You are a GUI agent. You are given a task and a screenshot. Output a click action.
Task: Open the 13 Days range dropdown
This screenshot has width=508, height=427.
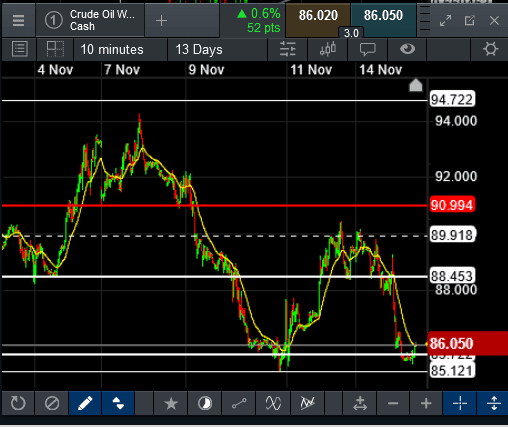tap(218, 50)
